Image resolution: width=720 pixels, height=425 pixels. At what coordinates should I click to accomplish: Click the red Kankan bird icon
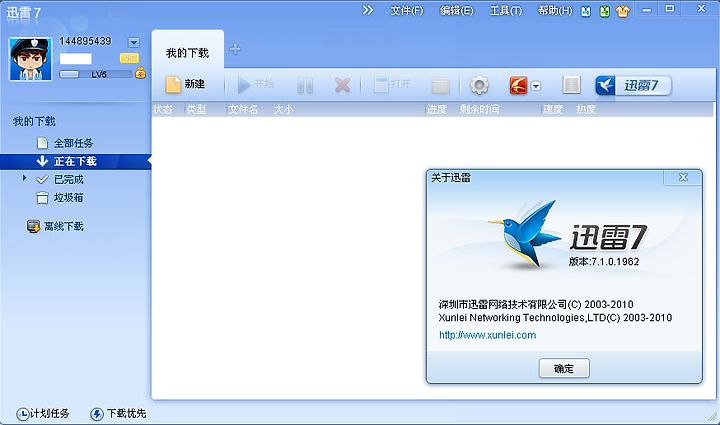[518, 85]
